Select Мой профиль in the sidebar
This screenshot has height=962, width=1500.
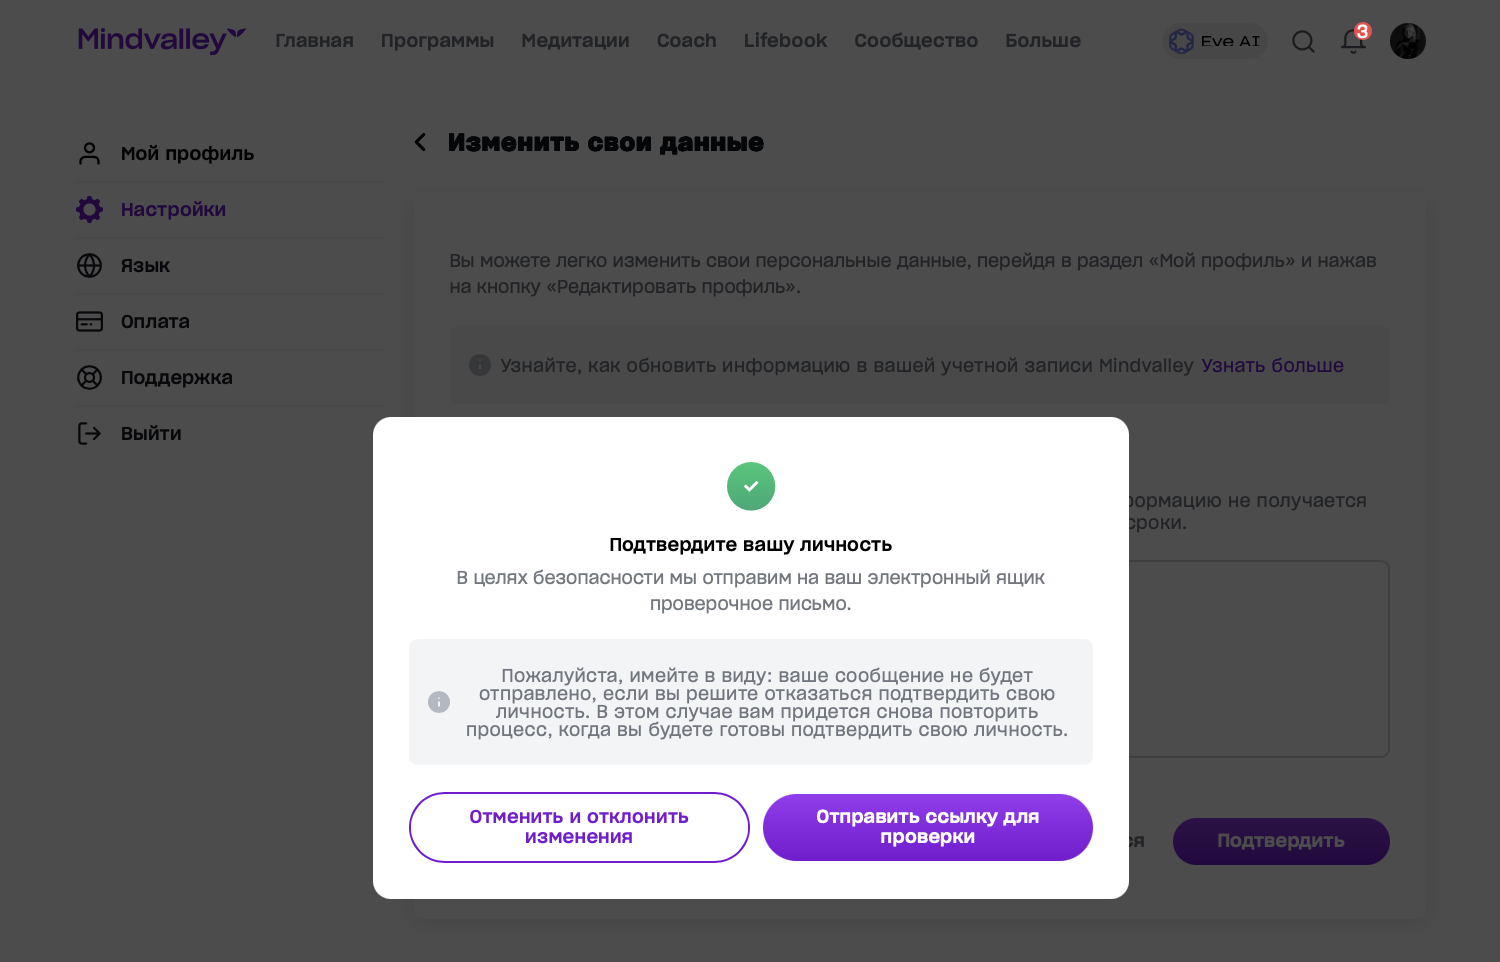pos(187,153)
